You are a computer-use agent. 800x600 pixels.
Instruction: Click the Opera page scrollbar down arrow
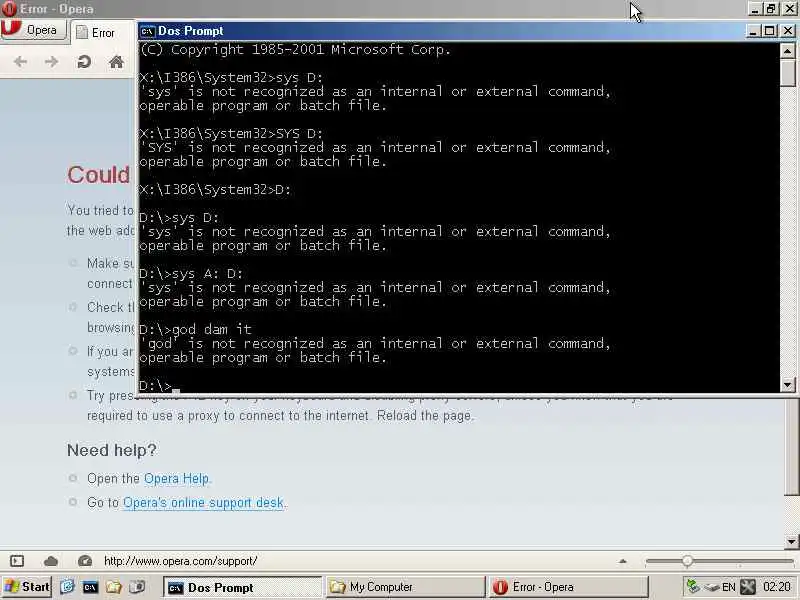pos(791,541)
